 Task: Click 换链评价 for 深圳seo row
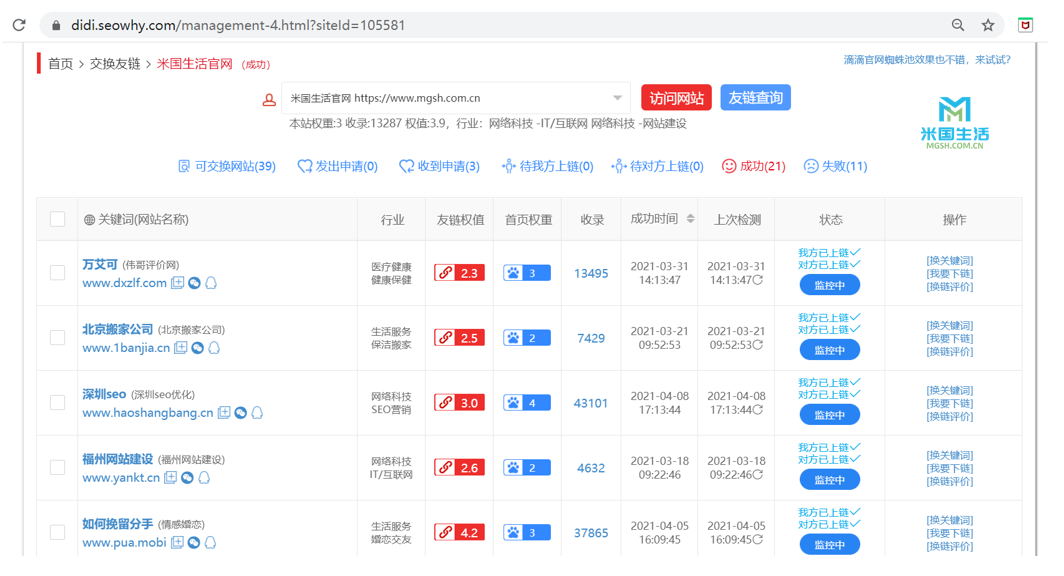[949, 417]
